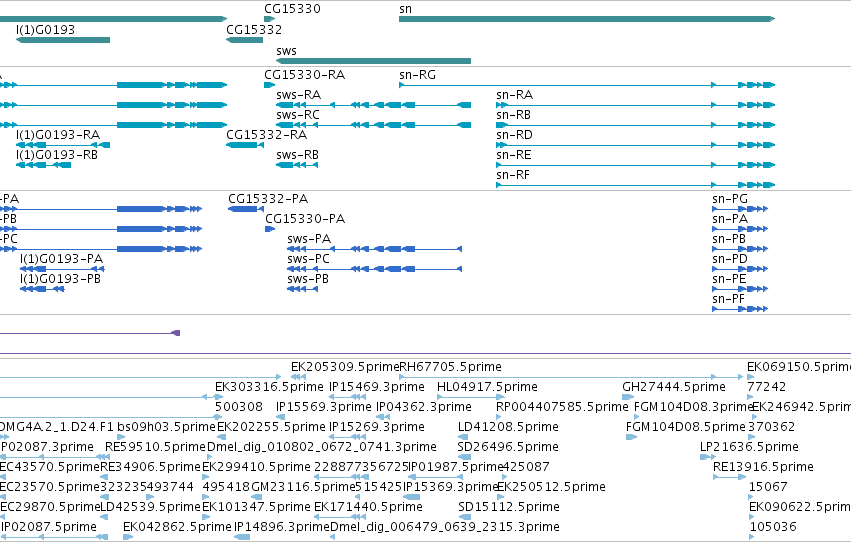Select the CG15330-PA protein label

(305, 219)
